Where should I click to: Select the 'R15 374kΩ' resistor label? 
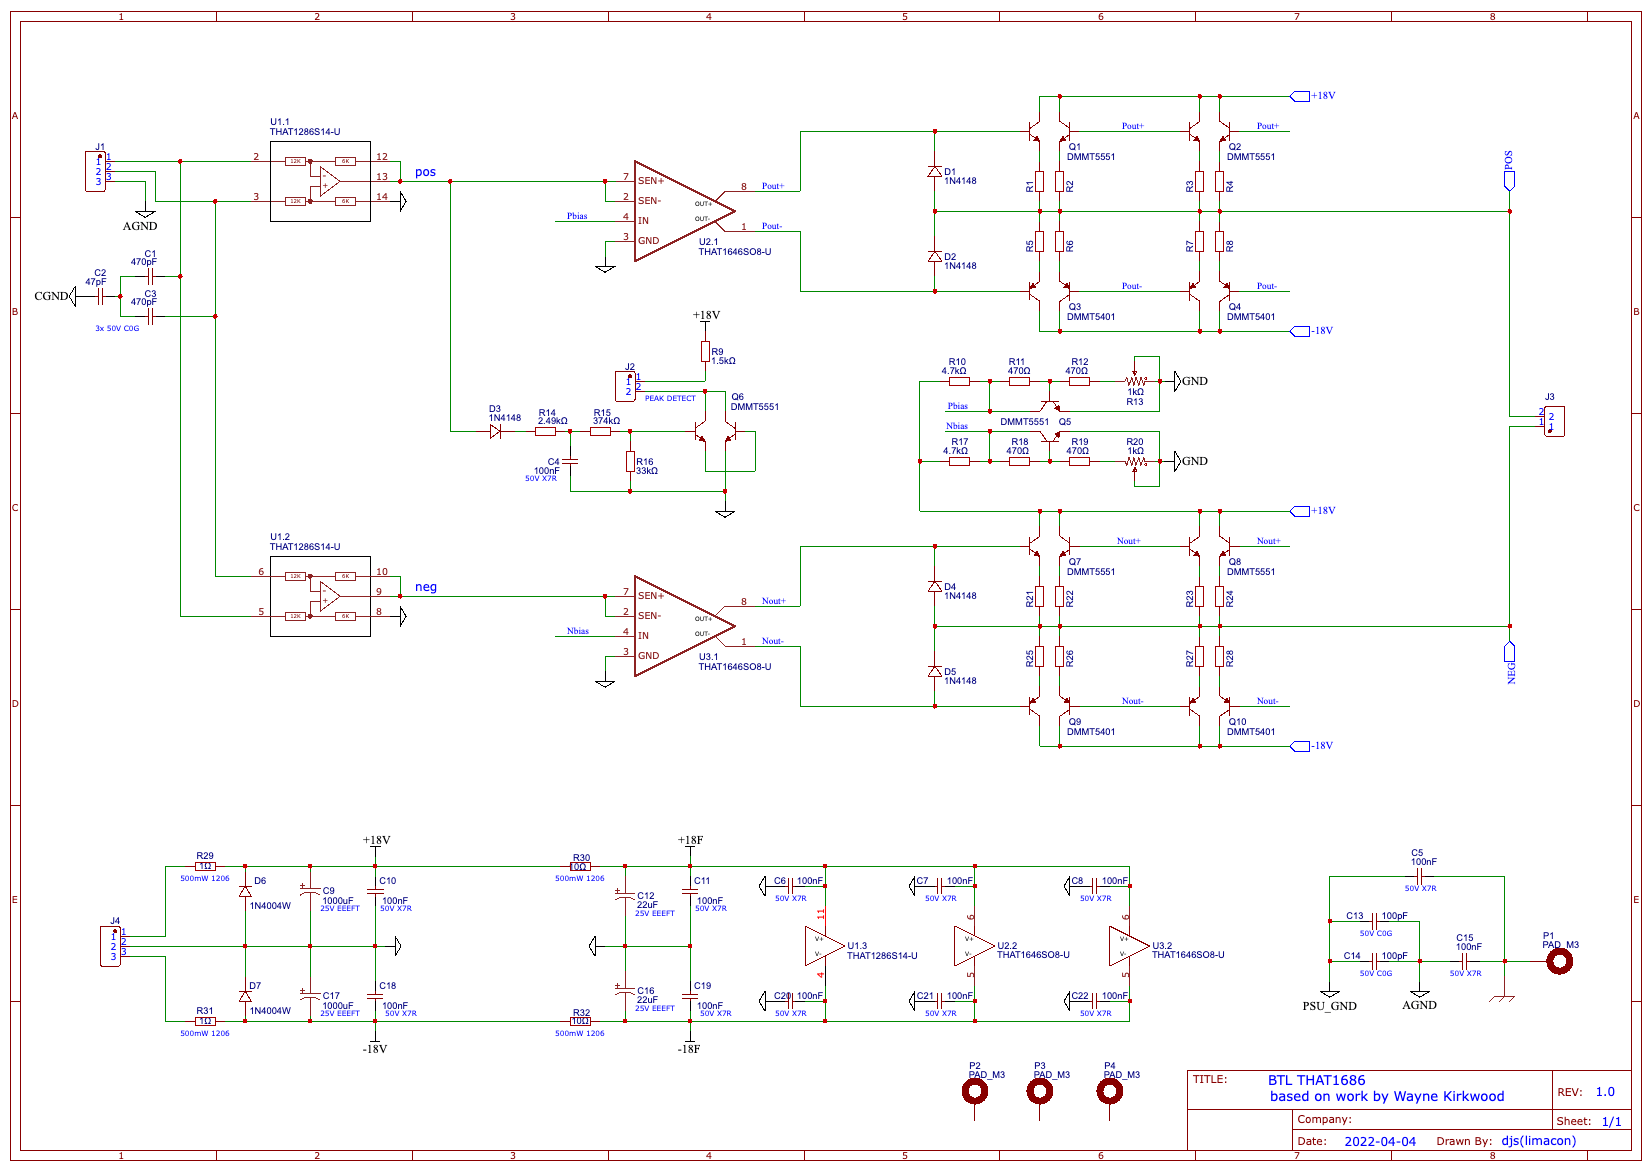pyautogui.click(x=606, y=417)
